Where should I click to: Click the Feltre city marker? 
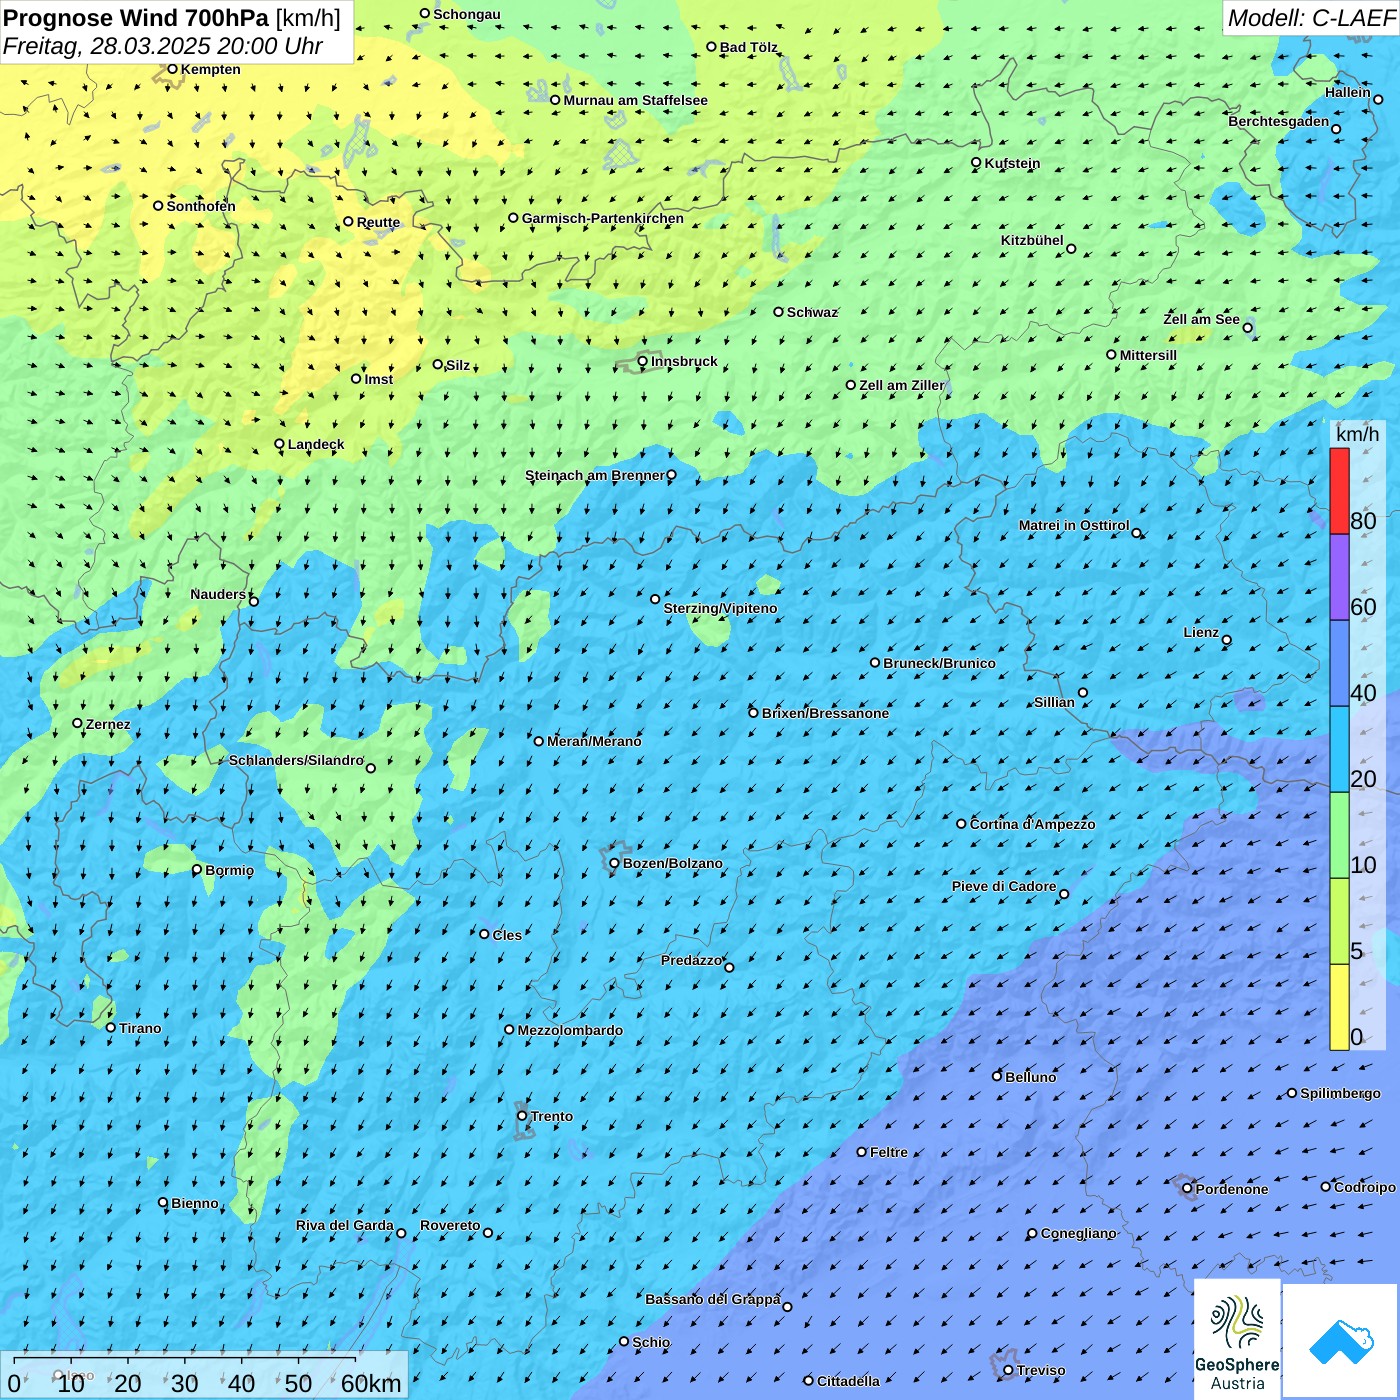pyautogui.click(x=862, y=1152)
